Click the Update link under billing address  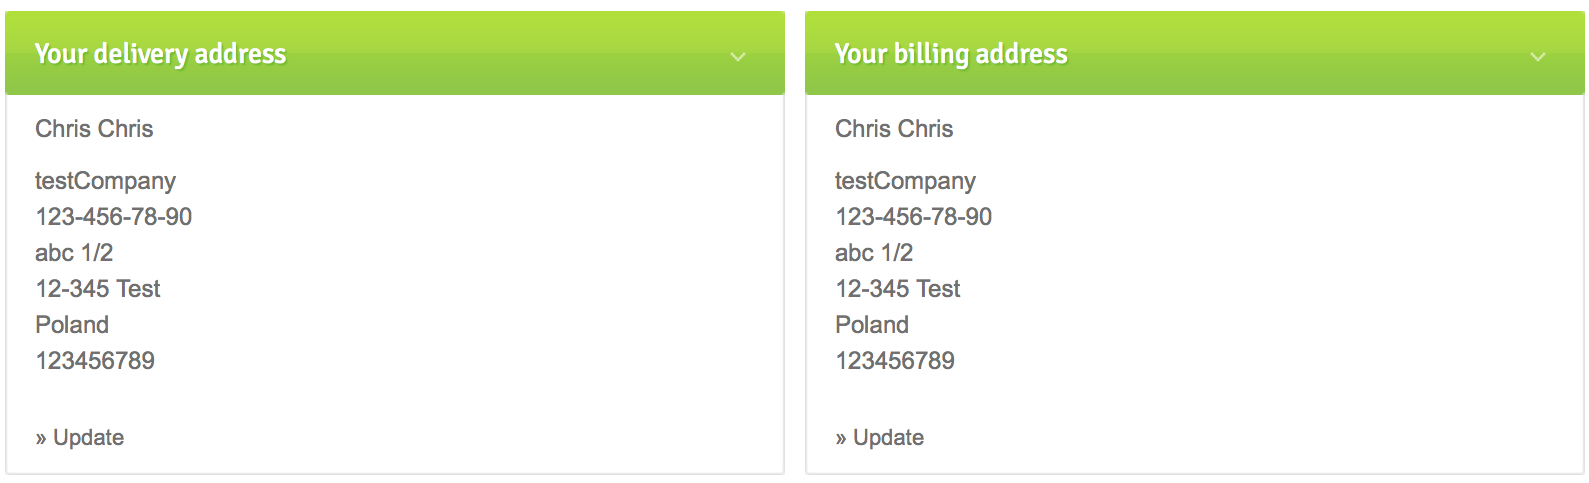(x=888, y=438)
